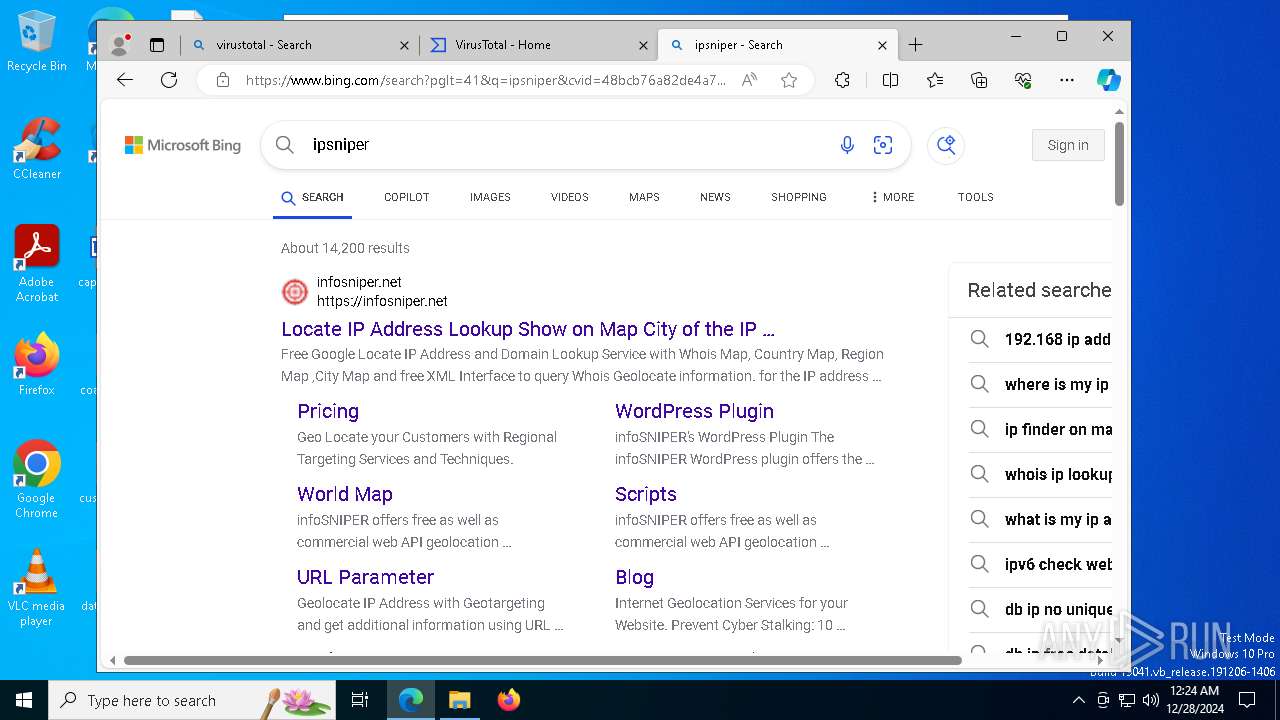The image size is (1280, 720).
Task: Click the browser address bar URL
Action: tap(486, 80)
